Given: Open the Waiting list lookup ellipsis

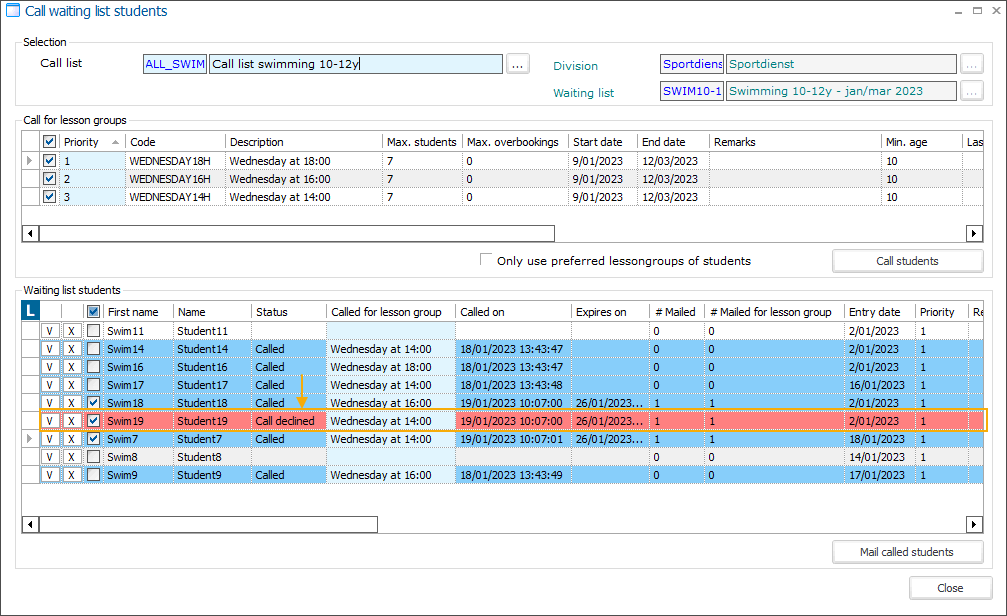Looking at the screenshot, I should click(971, 91).
